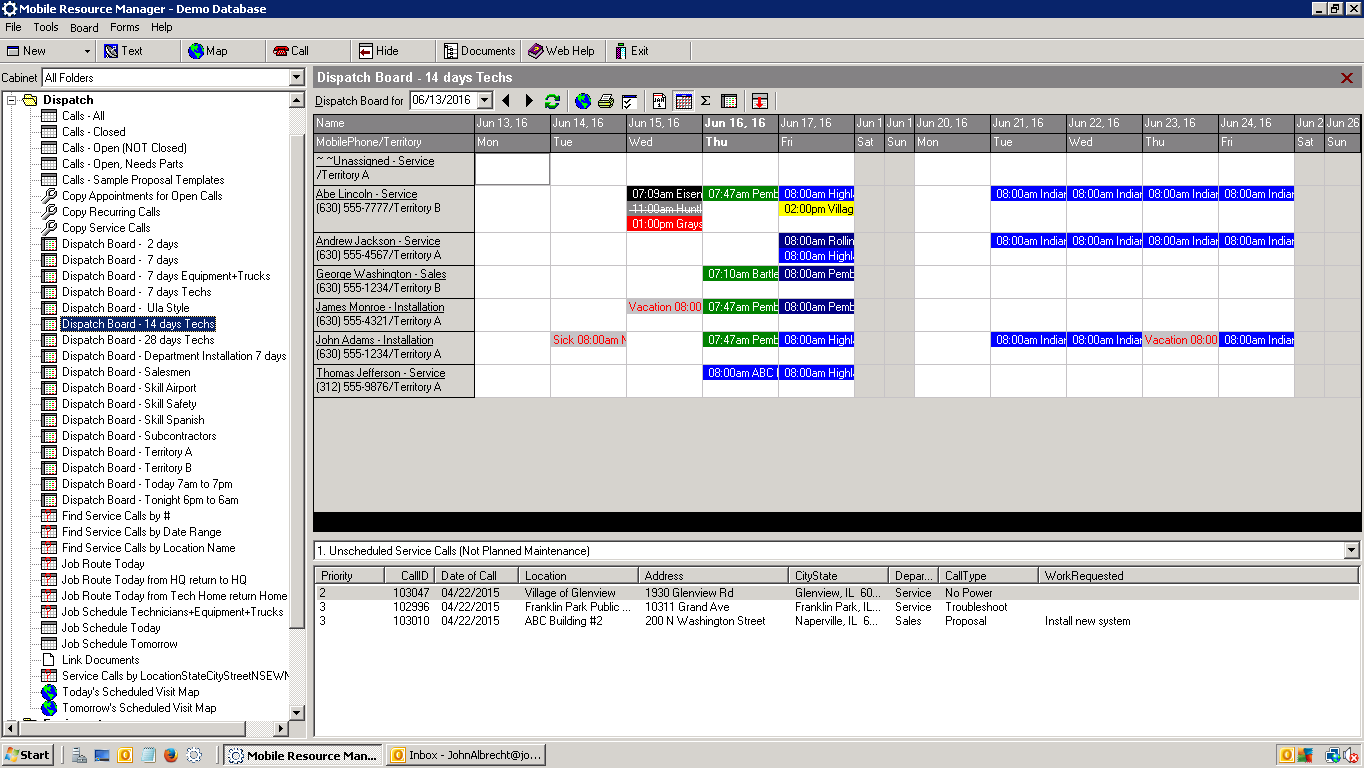Open Abe Lincoln - Service technician link
Image resolution: width=1364 pixels, height=768 pixels.
[367, 194]
